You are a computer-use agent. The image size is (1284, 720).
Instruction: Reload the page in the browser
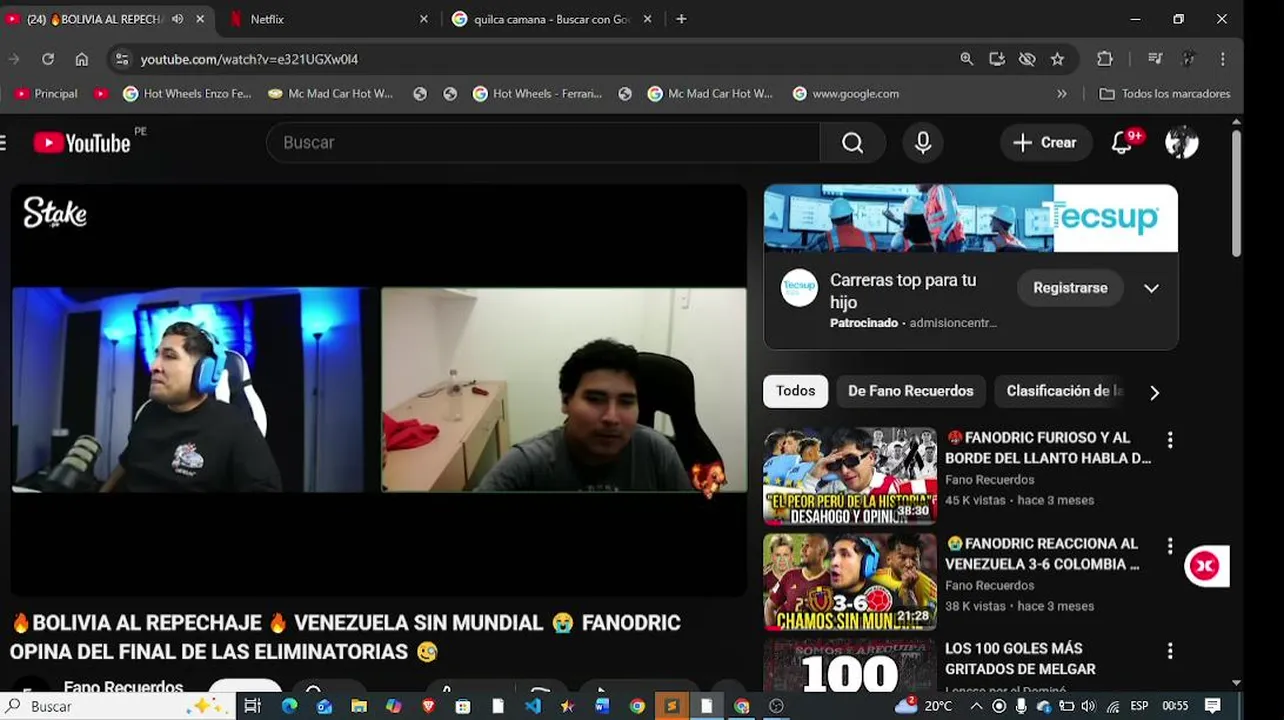(x=47, y=59)
